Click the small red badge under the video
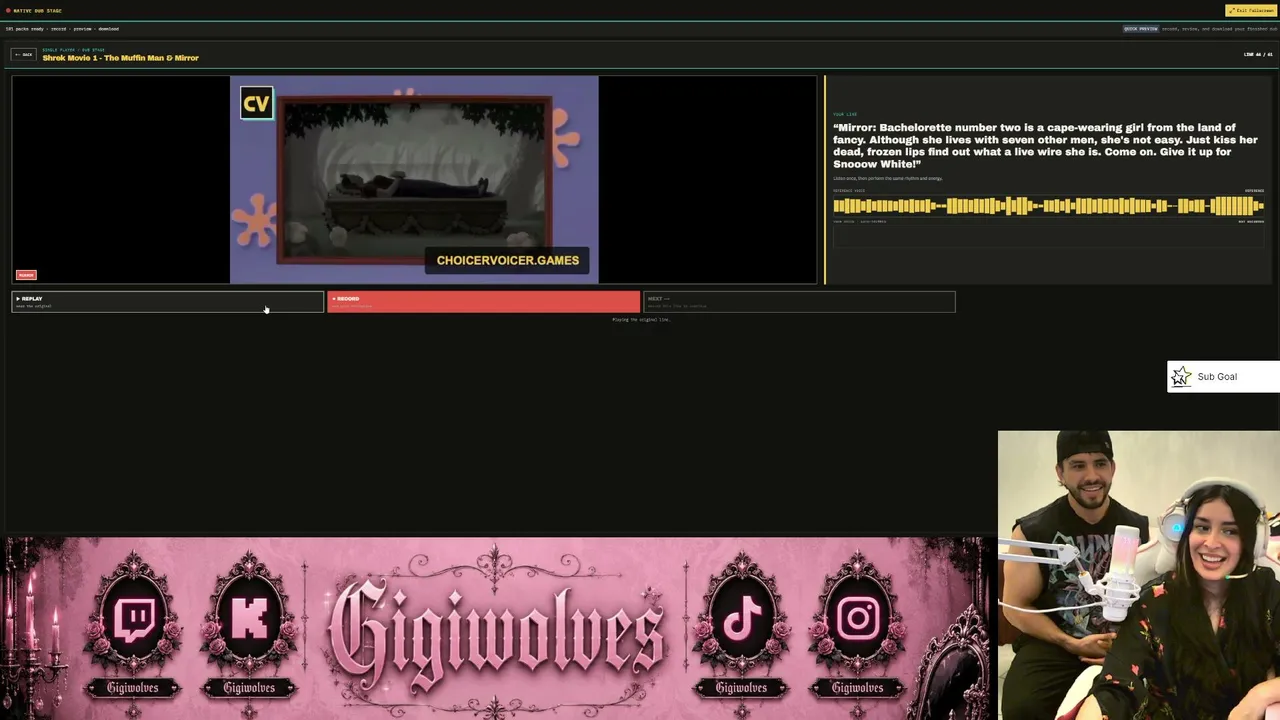Viewport: 1280px width, 720px height. pos(26,275)
